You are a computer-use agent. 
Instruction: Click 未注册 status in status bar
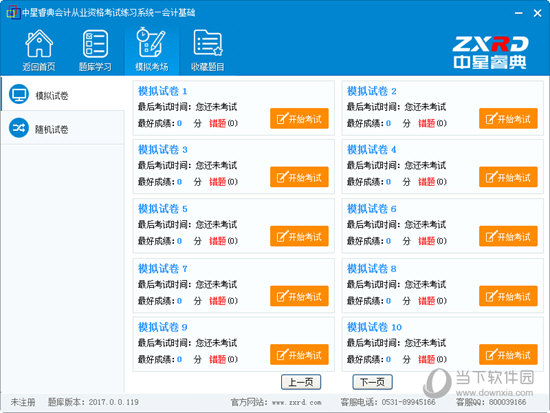(x=23, y=402)
